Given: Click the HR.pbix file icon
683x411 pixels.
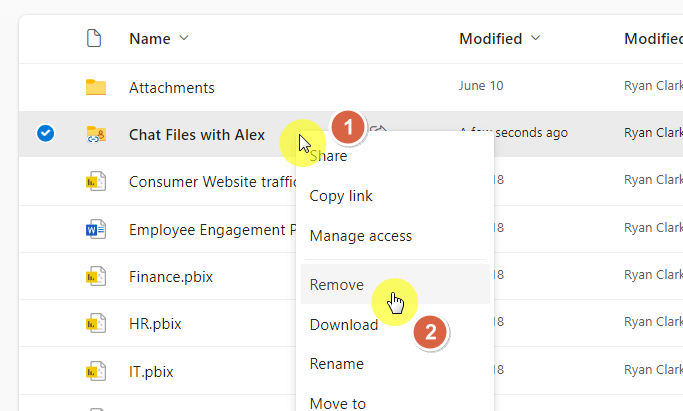Looking at the screenshot, I should click(96, 323).
